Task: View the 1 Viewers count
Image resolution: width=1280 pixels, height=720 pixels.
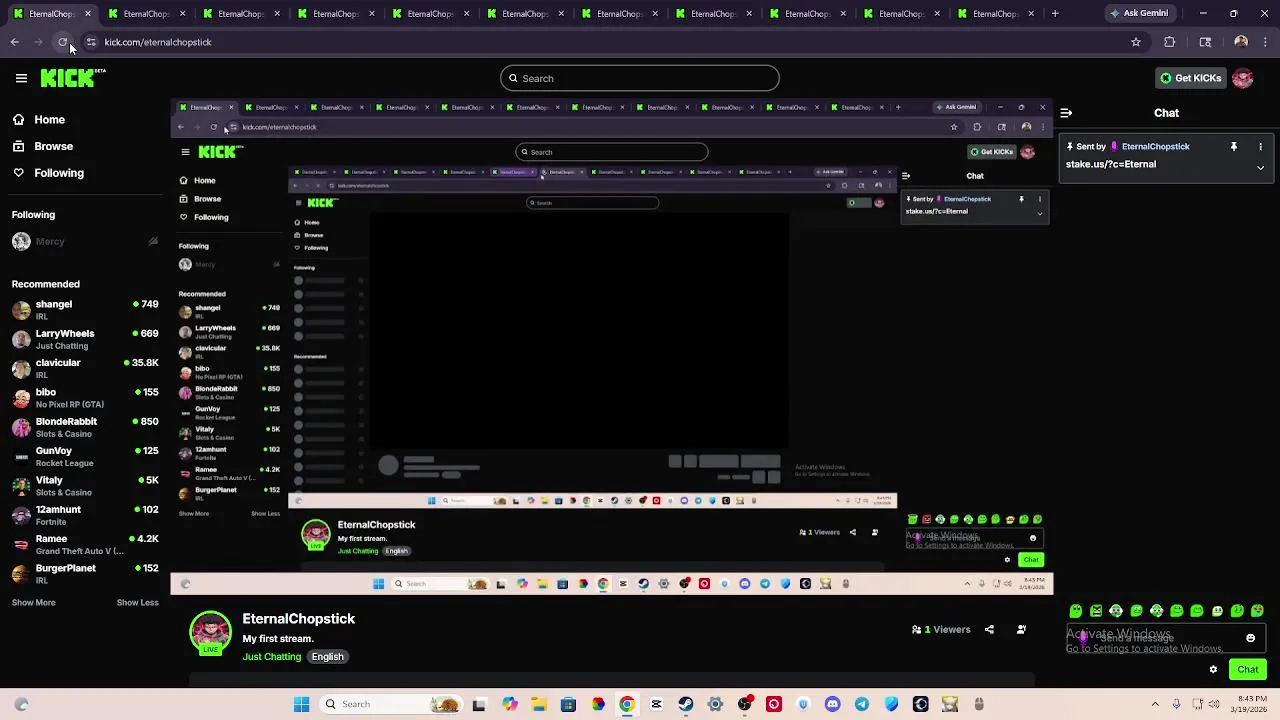Action: [x=941, y=630]
